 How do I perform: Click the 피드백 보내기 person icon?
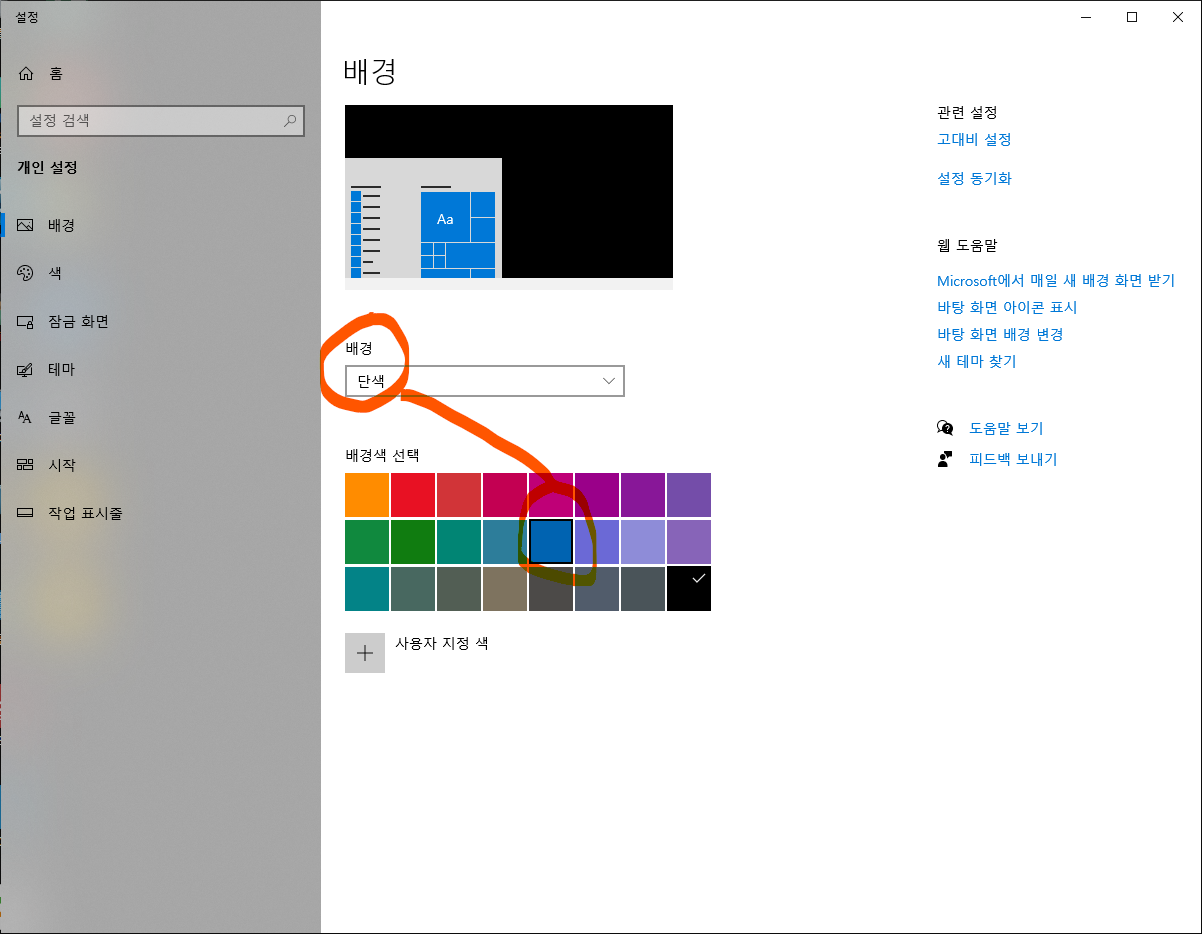945,459
